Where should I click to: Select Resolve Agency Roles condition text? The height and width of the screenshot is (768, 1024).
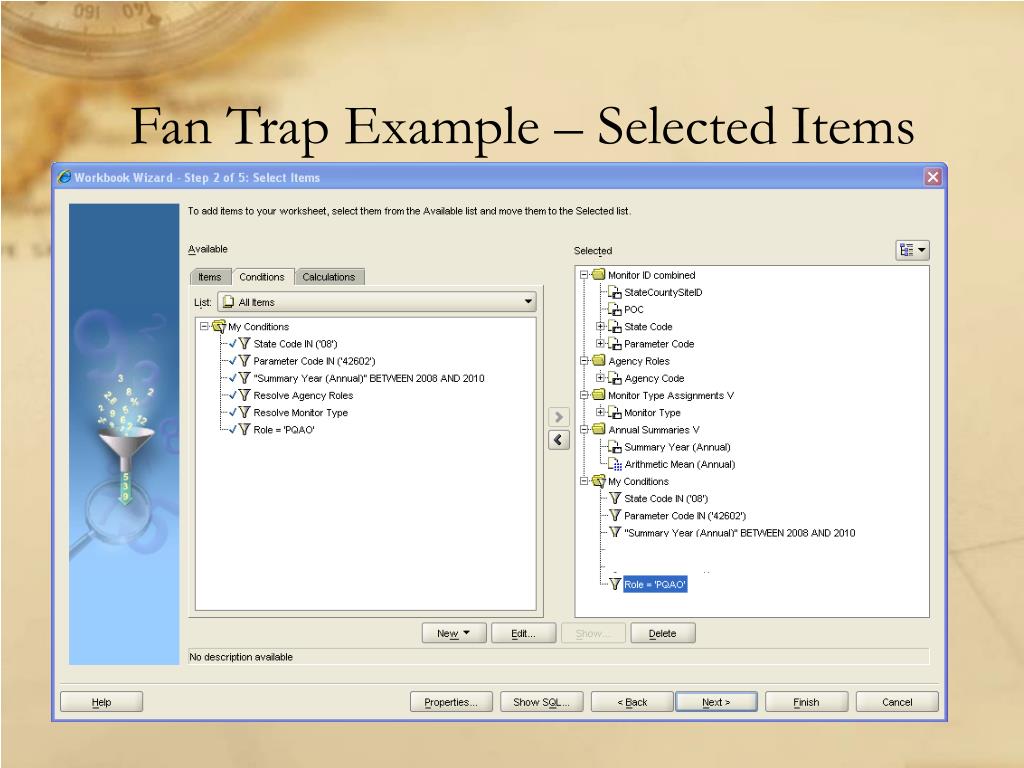[303, 395]
